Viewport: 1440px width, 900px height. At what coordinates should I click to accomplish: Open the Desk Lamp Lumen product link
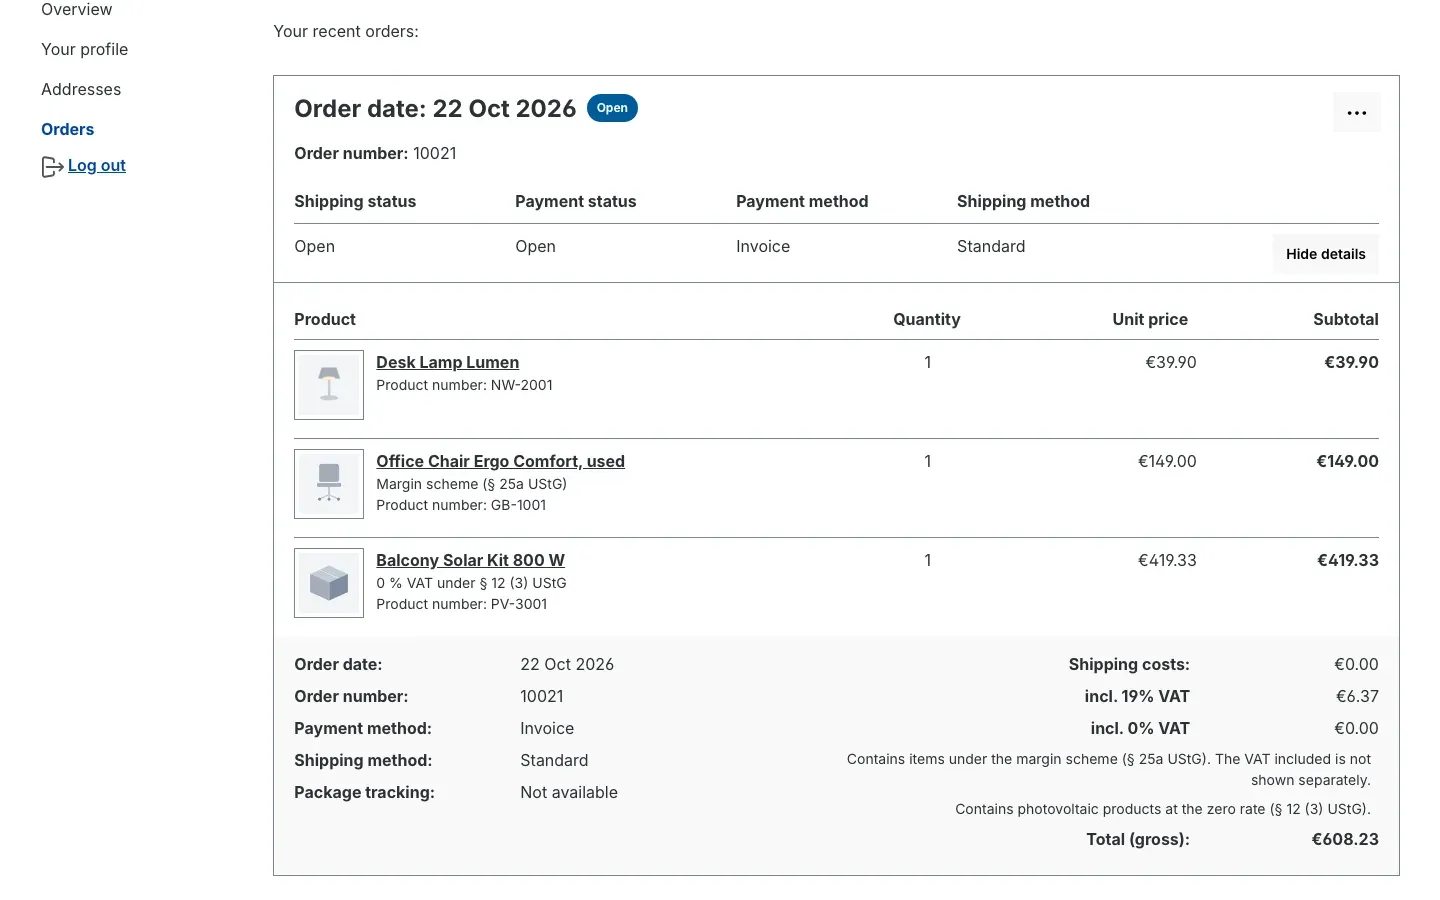pyautogui.click(x=447, y=363)
